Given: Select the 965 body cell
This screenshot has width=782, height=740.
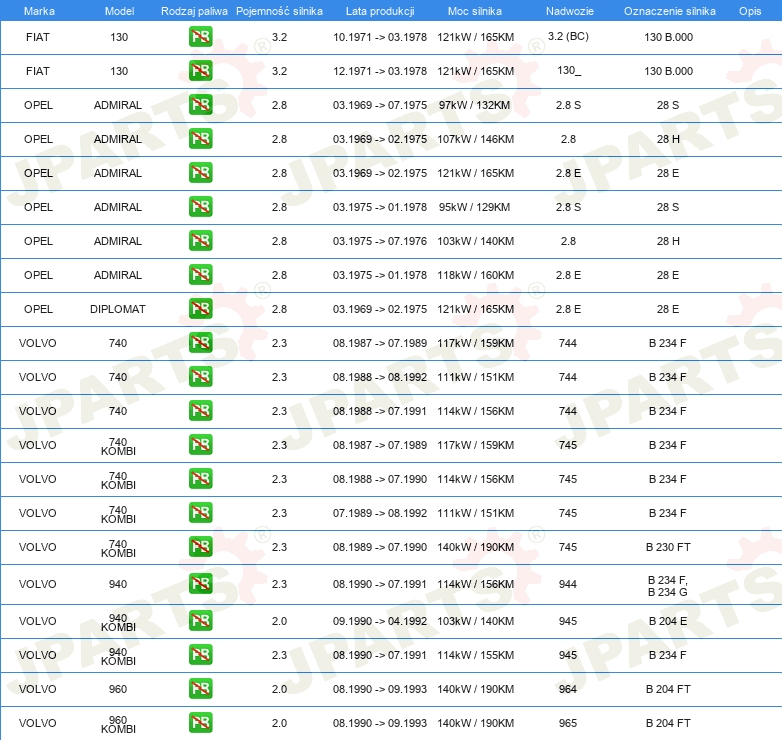Looking at the screenshot, I should click(568, 723).
